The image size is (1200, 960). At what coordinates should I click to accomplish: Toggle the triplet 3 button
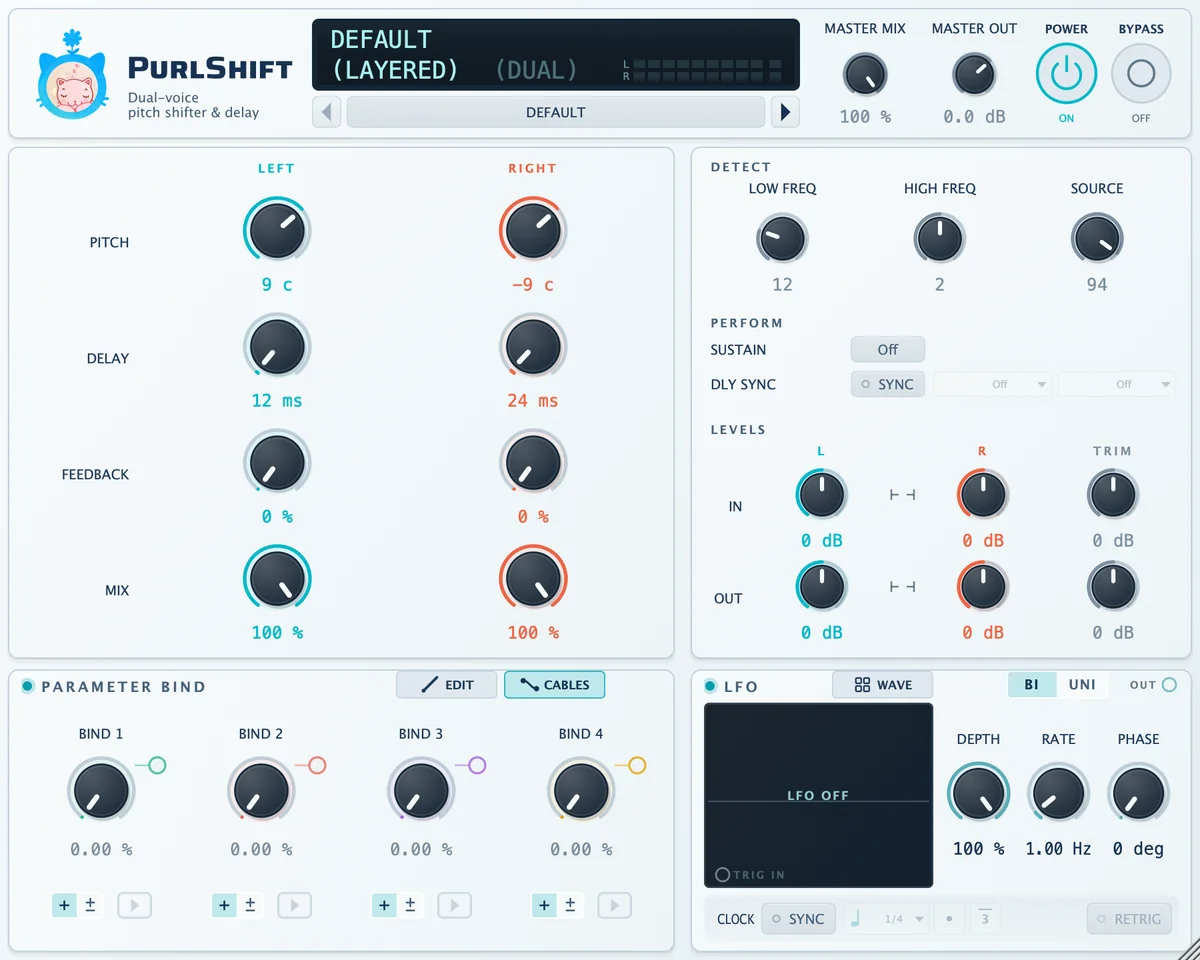(x=985, y=919)
